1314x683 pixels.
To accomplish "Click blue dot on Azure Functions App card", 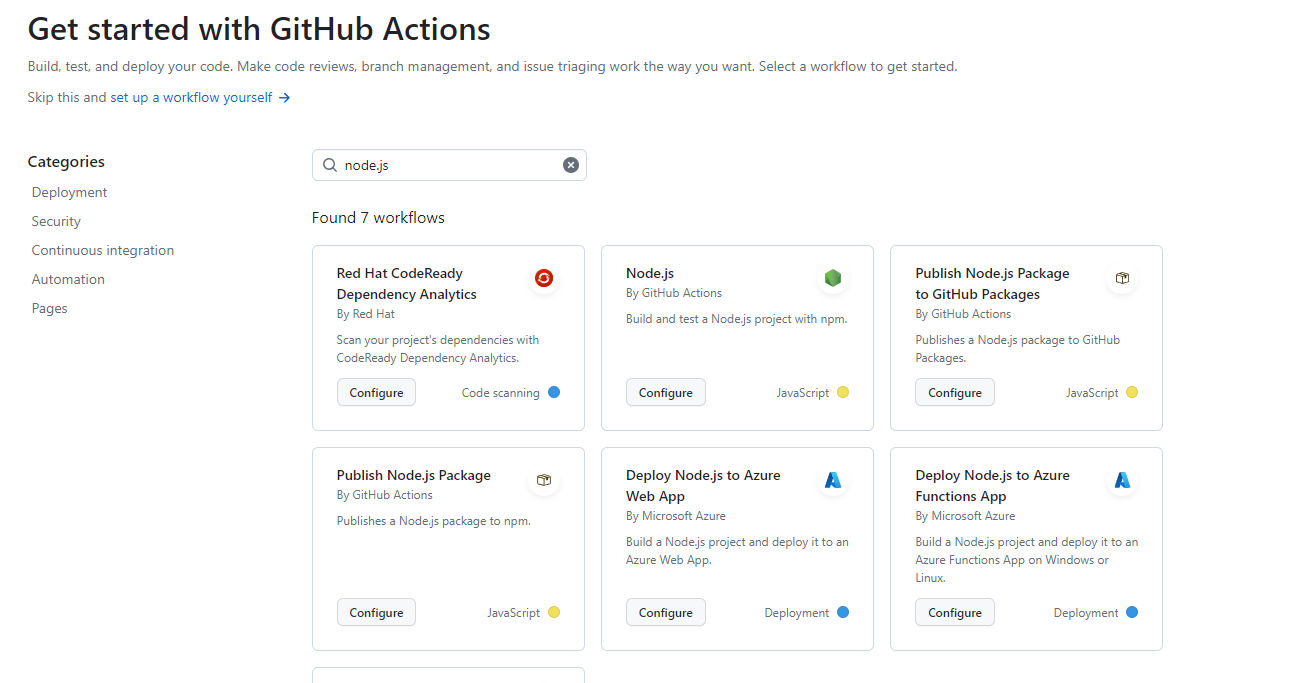I will click(1132, 612).
